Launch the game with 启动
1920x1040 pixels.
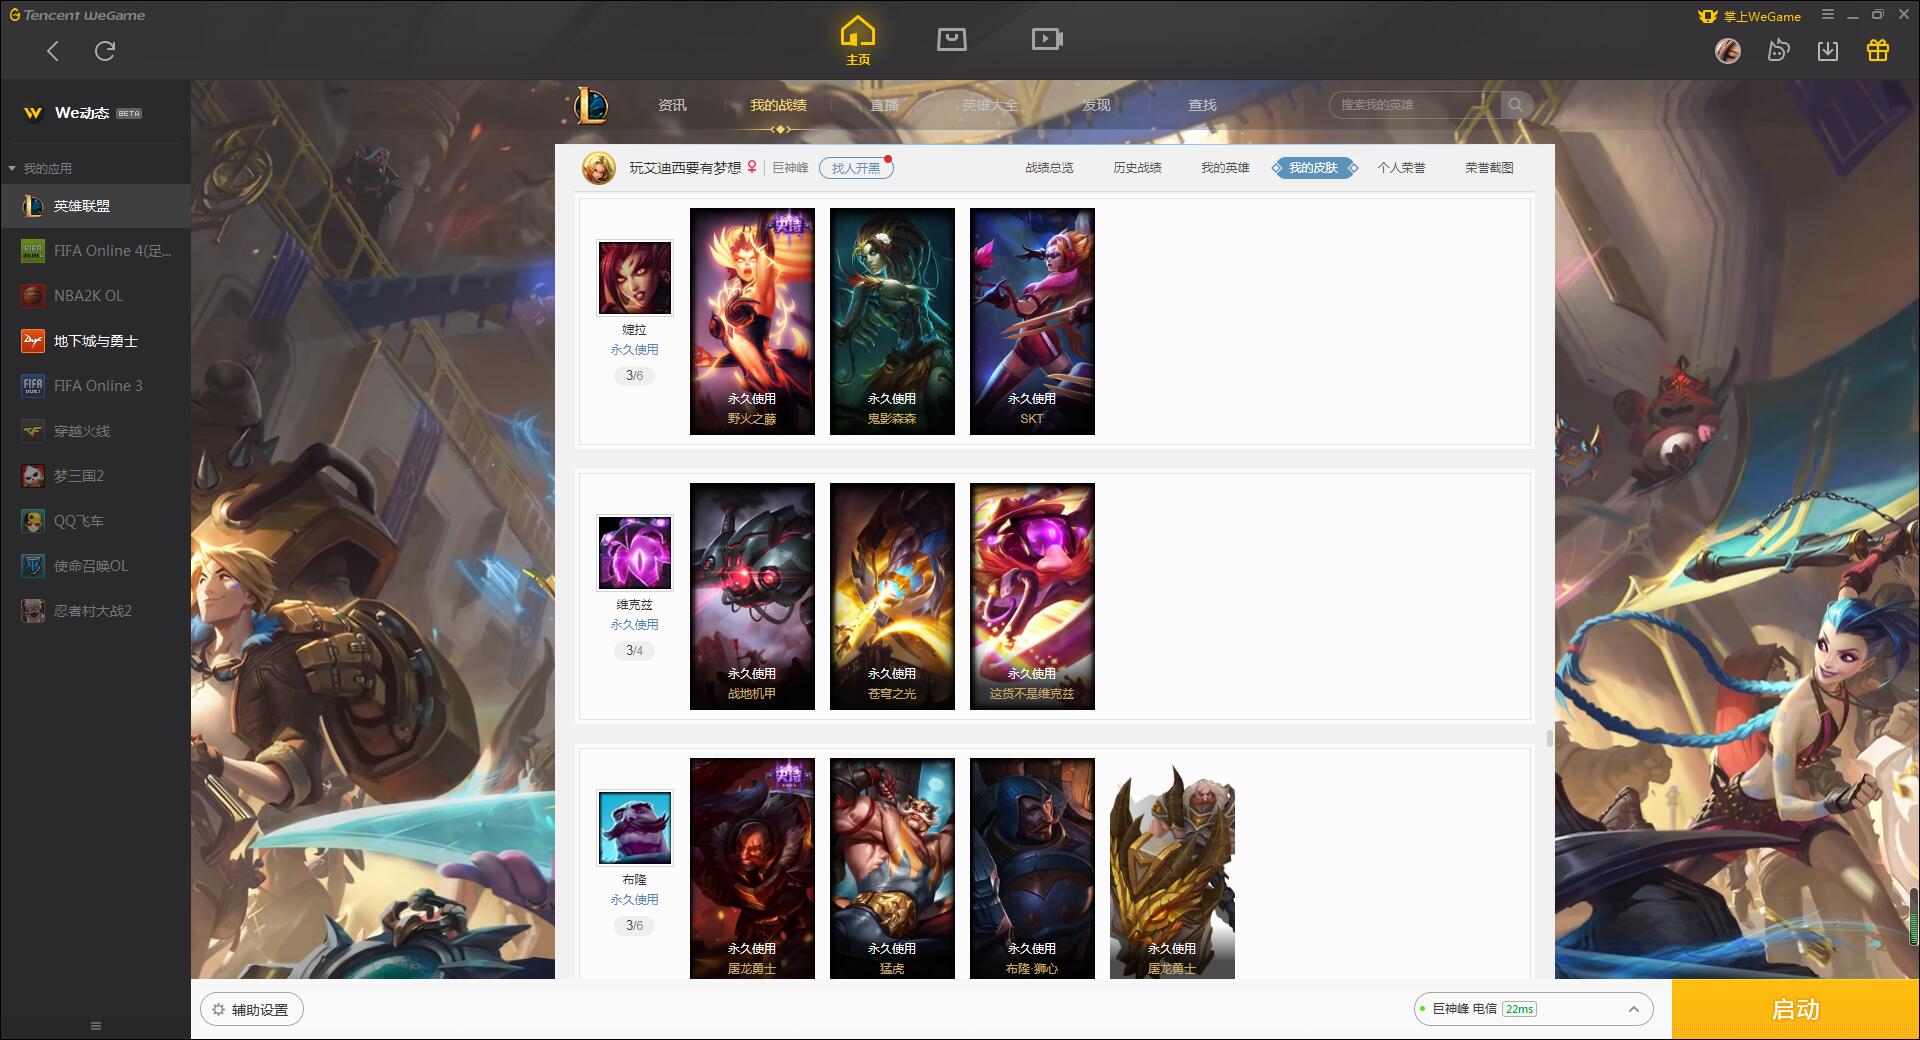coord(1795,1010)
